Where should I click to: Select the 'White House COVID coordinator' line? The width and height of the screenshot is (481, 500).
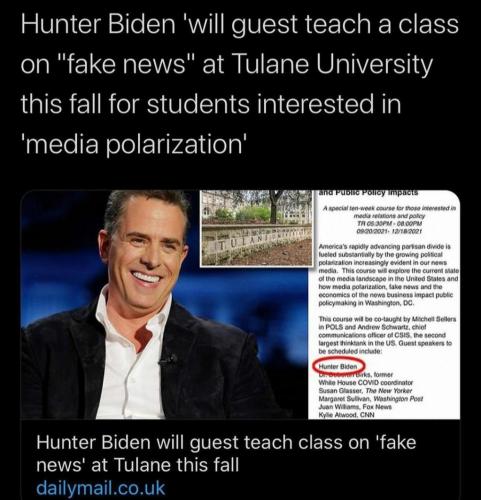366,383
